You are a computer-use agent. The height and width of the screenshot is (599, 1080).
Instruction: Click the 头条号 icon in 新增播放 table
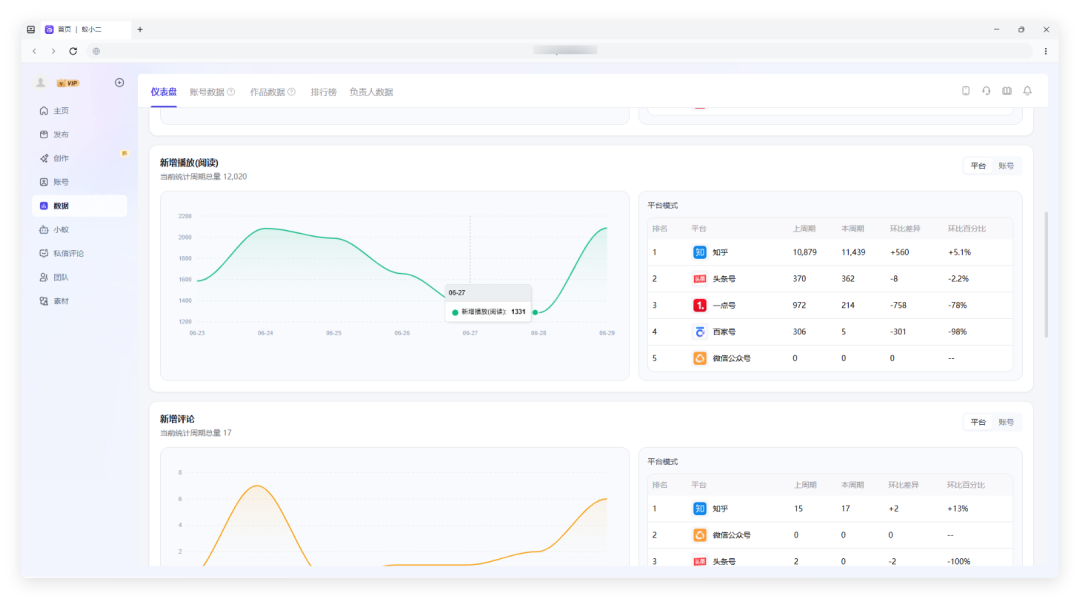tap(699, 279)
